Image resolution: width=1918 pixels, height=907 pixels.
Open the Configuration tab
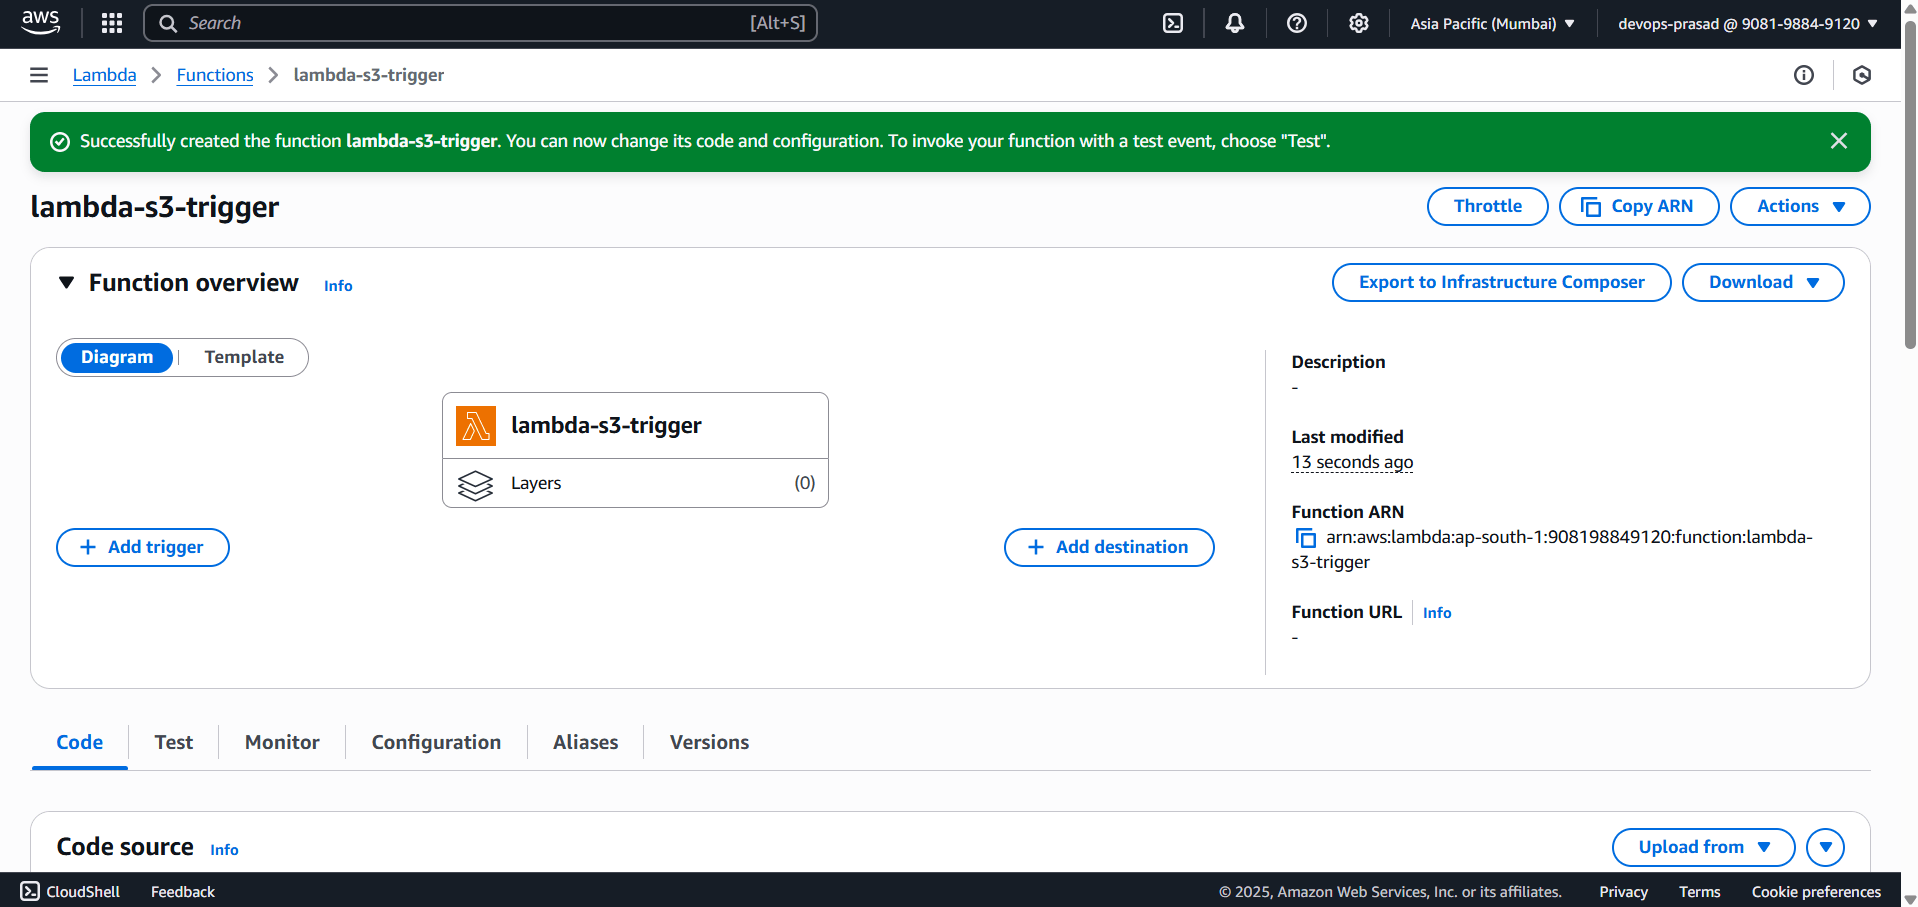436,742
